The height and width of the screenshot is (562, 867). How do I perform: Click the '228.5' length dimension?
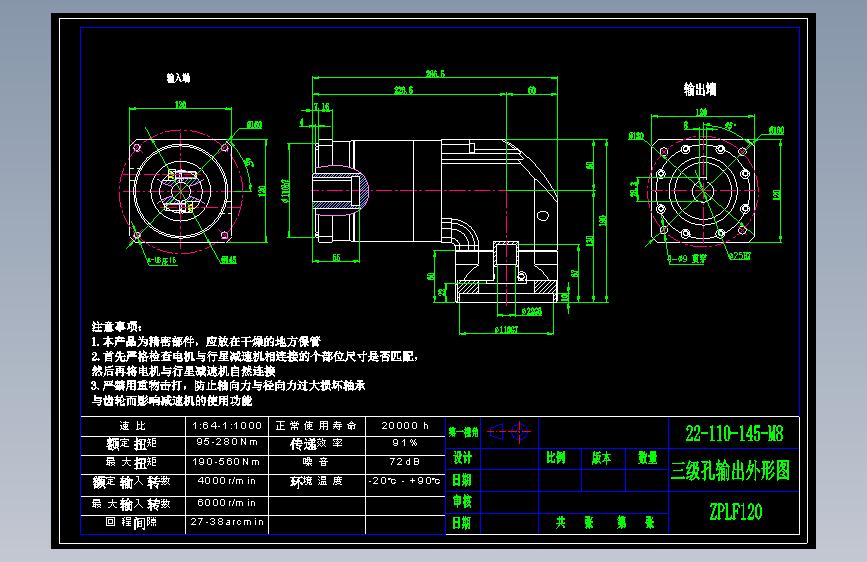coord(404,90)
